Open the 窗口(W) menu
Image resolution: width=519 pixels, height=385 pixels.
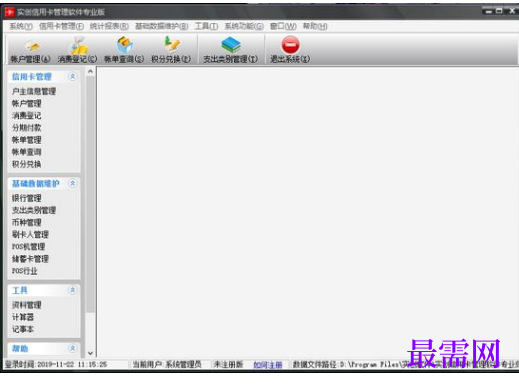(x=283, y=26)
